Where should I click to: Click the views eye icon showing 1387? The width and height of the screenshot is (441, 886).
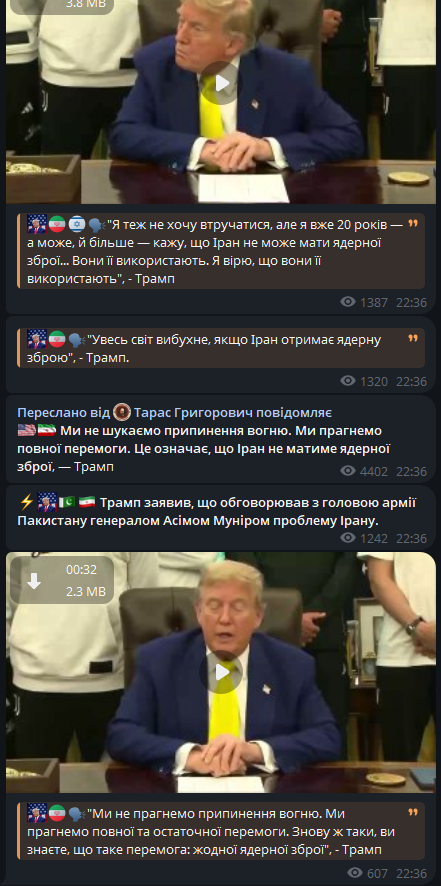click(348, 302)
